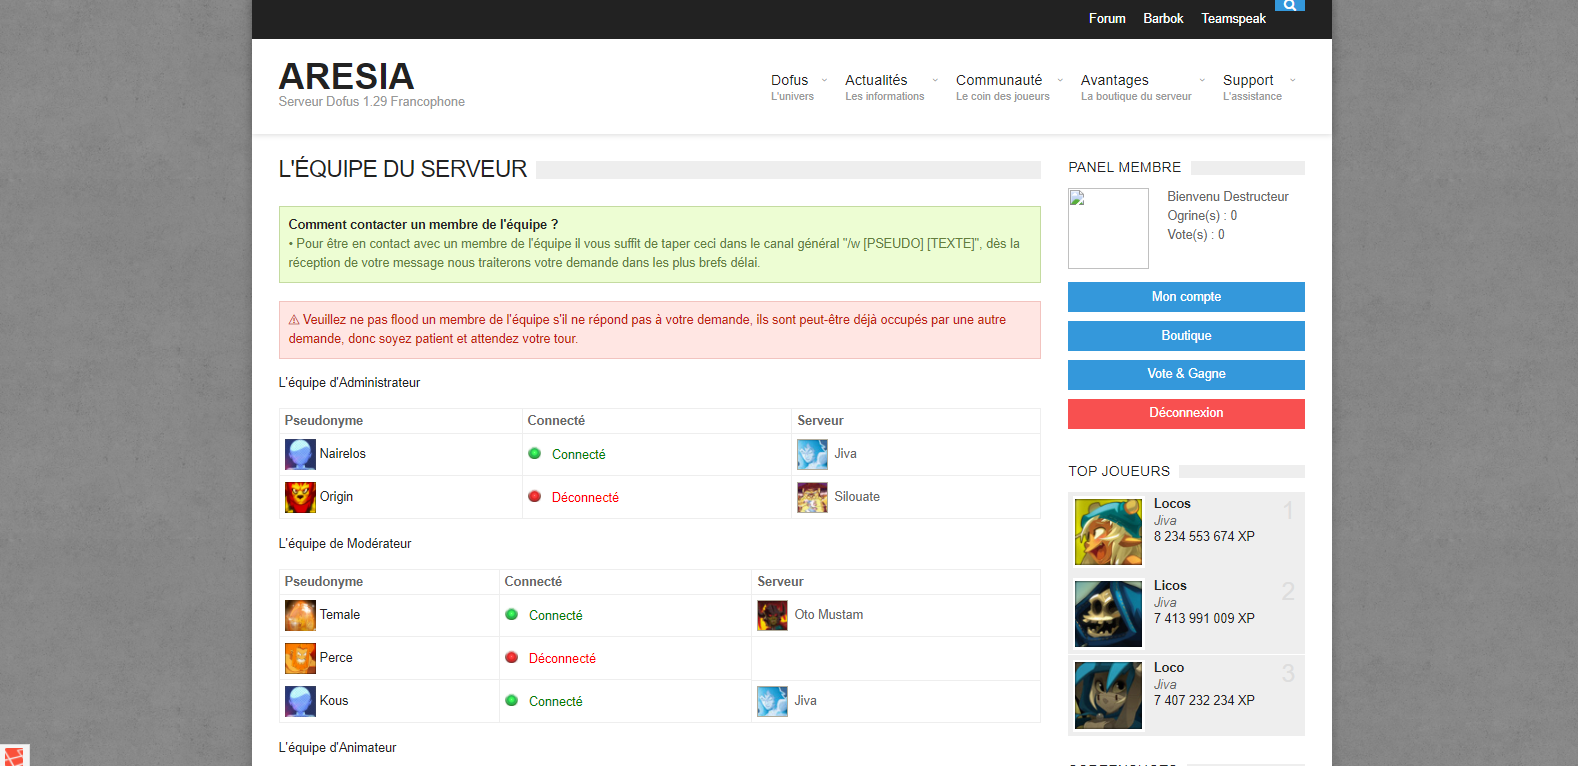This screenshot has width=1578, height=766.
Task: Click the search magnifier icon at top
Action: 1289,5
